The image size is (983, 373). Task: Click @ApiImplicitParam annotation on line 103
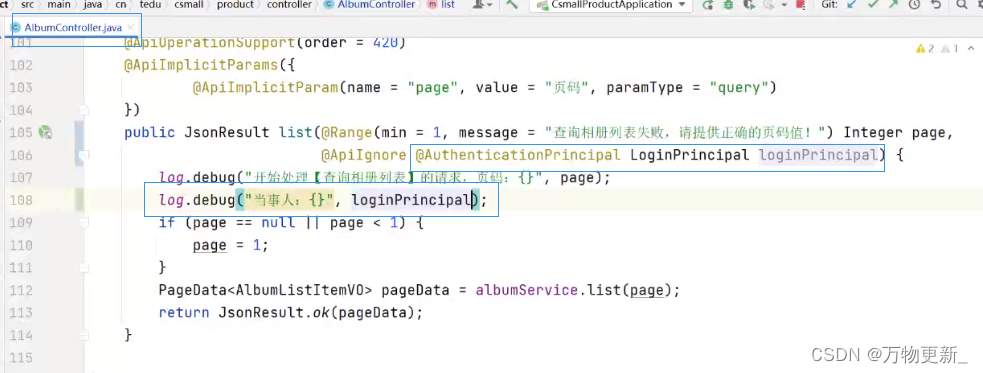pyautogui.click(x=265, y=88)
